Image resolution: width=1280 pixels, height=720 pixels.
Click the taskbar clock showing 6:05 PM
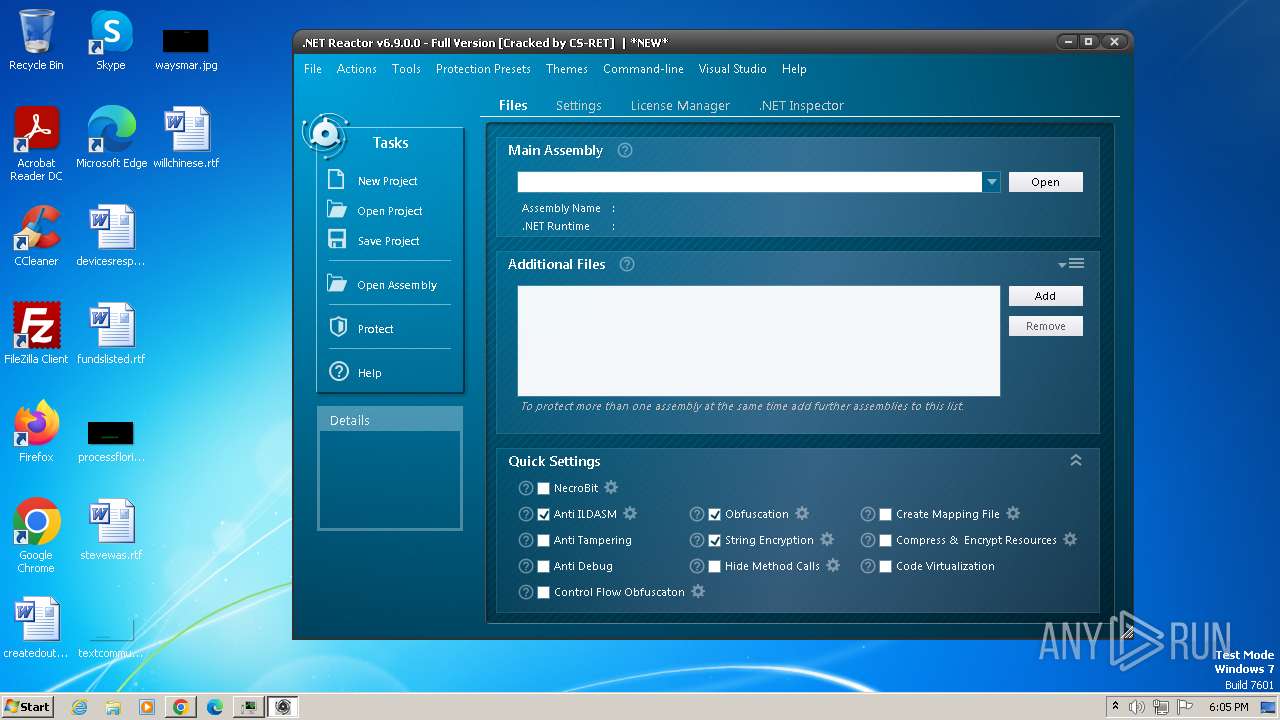(x=1228, y=707)
